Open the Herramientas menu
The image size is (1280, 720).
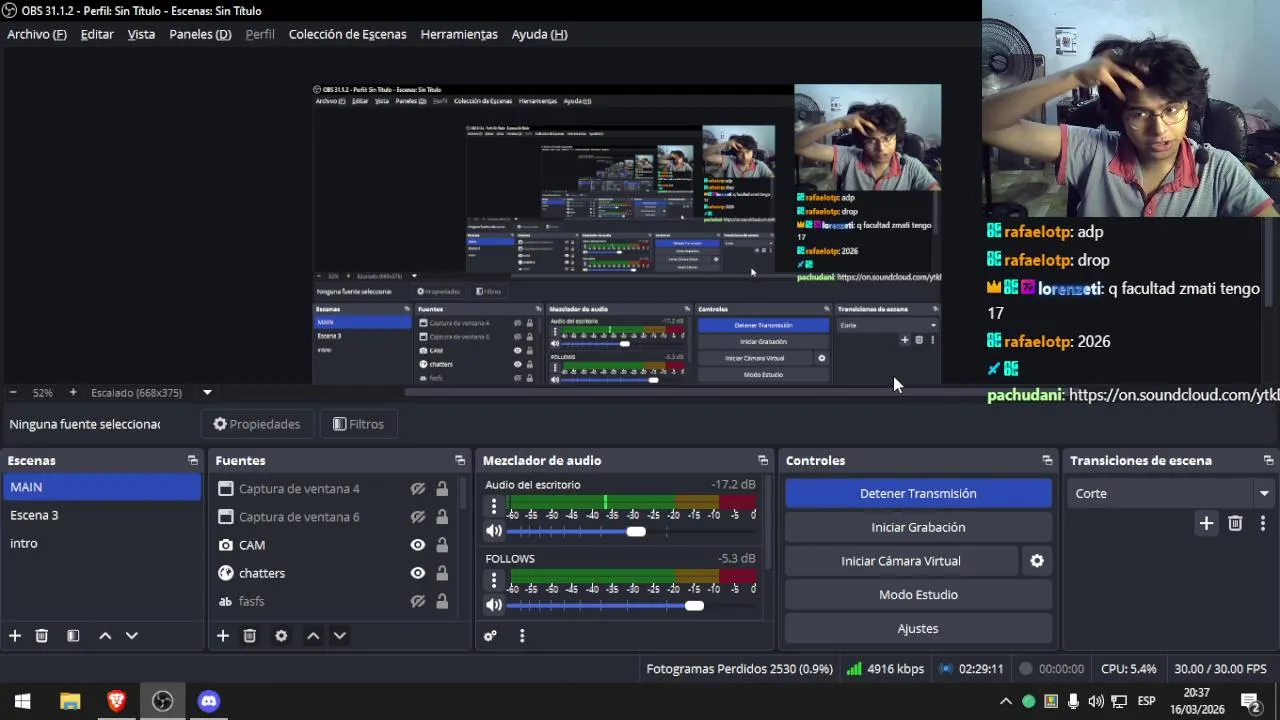pyautogui.click(x=459, y=34)
